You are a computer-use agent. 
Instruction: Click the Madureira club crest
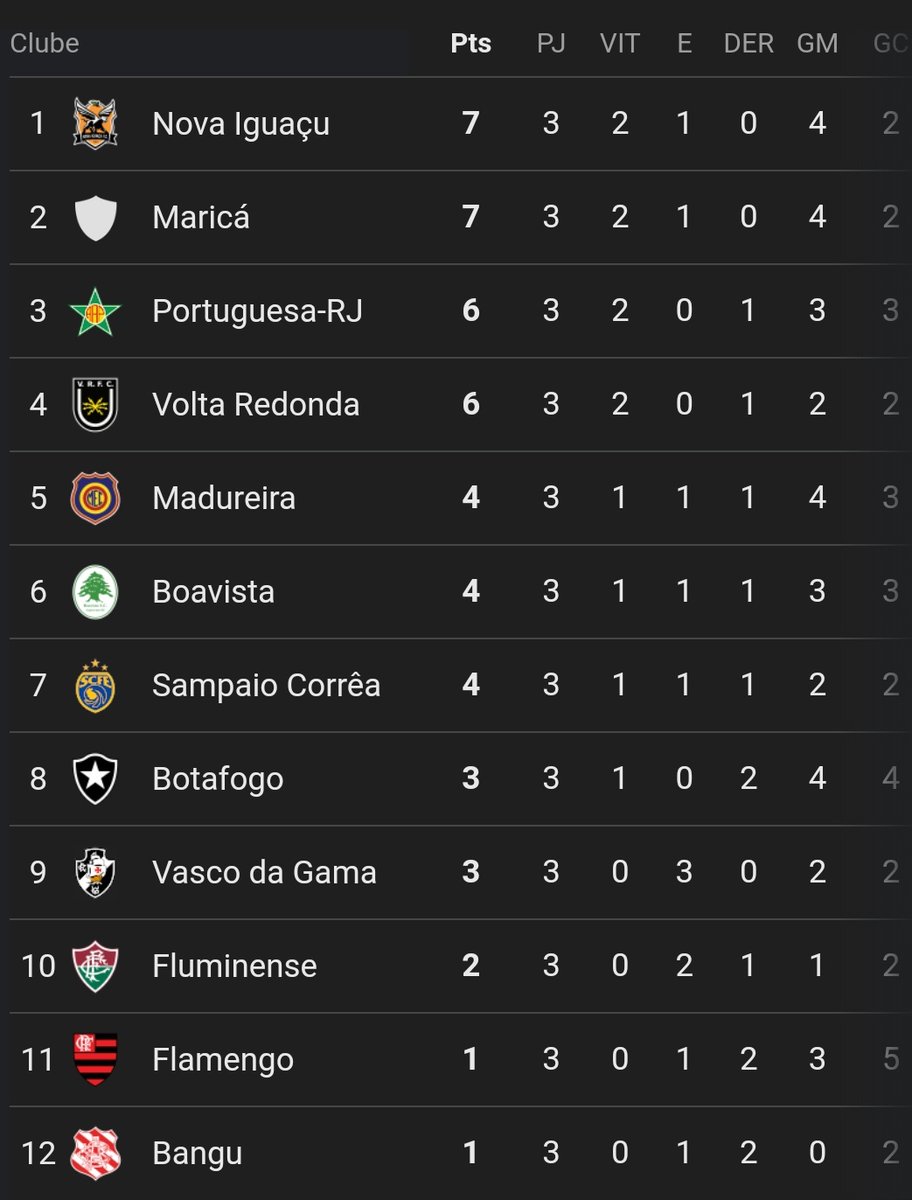pyautogui.click(x=96, y=498)
